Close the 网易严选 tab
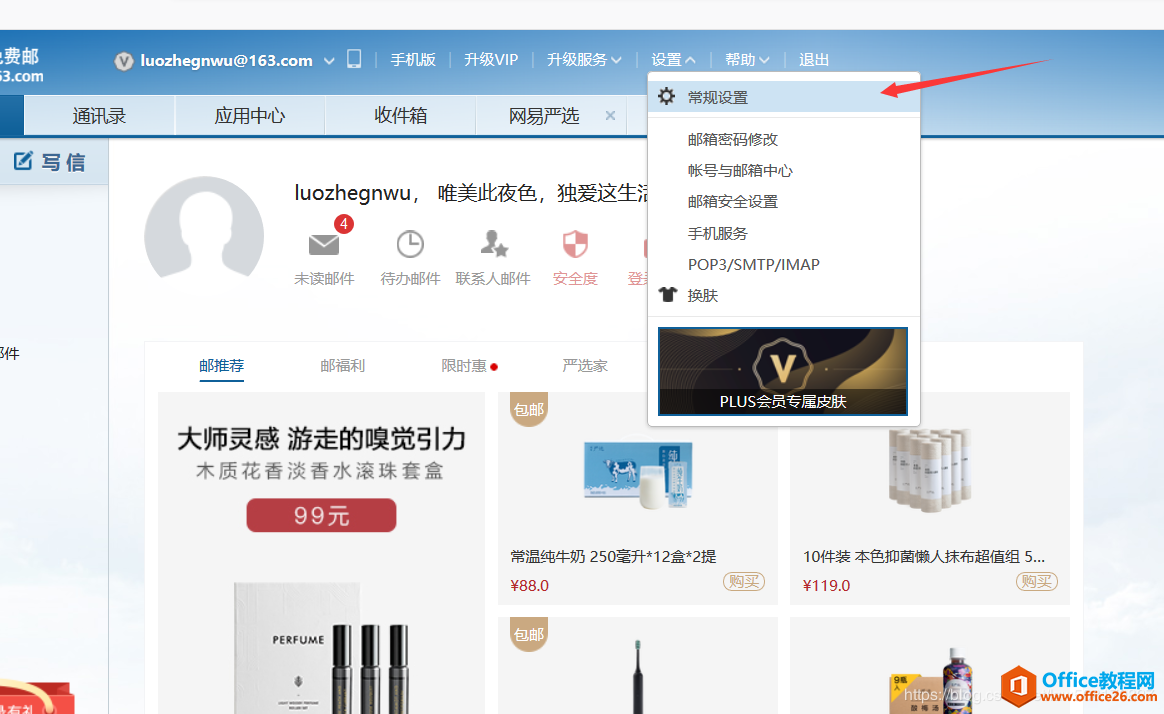This screenshot has width=1164, height=714. 610,116
